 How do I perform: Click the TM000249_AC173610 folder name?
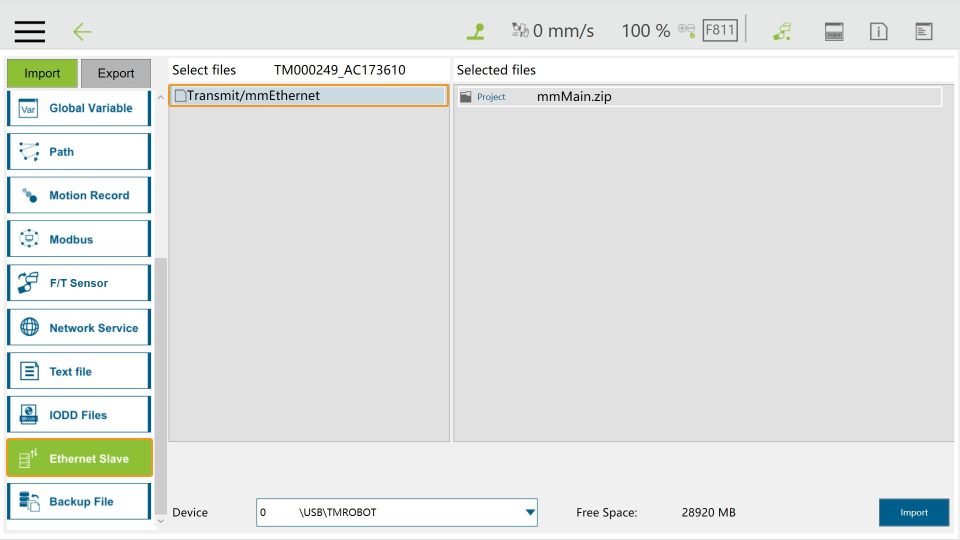pyautogui.click(x=340, y=70)
